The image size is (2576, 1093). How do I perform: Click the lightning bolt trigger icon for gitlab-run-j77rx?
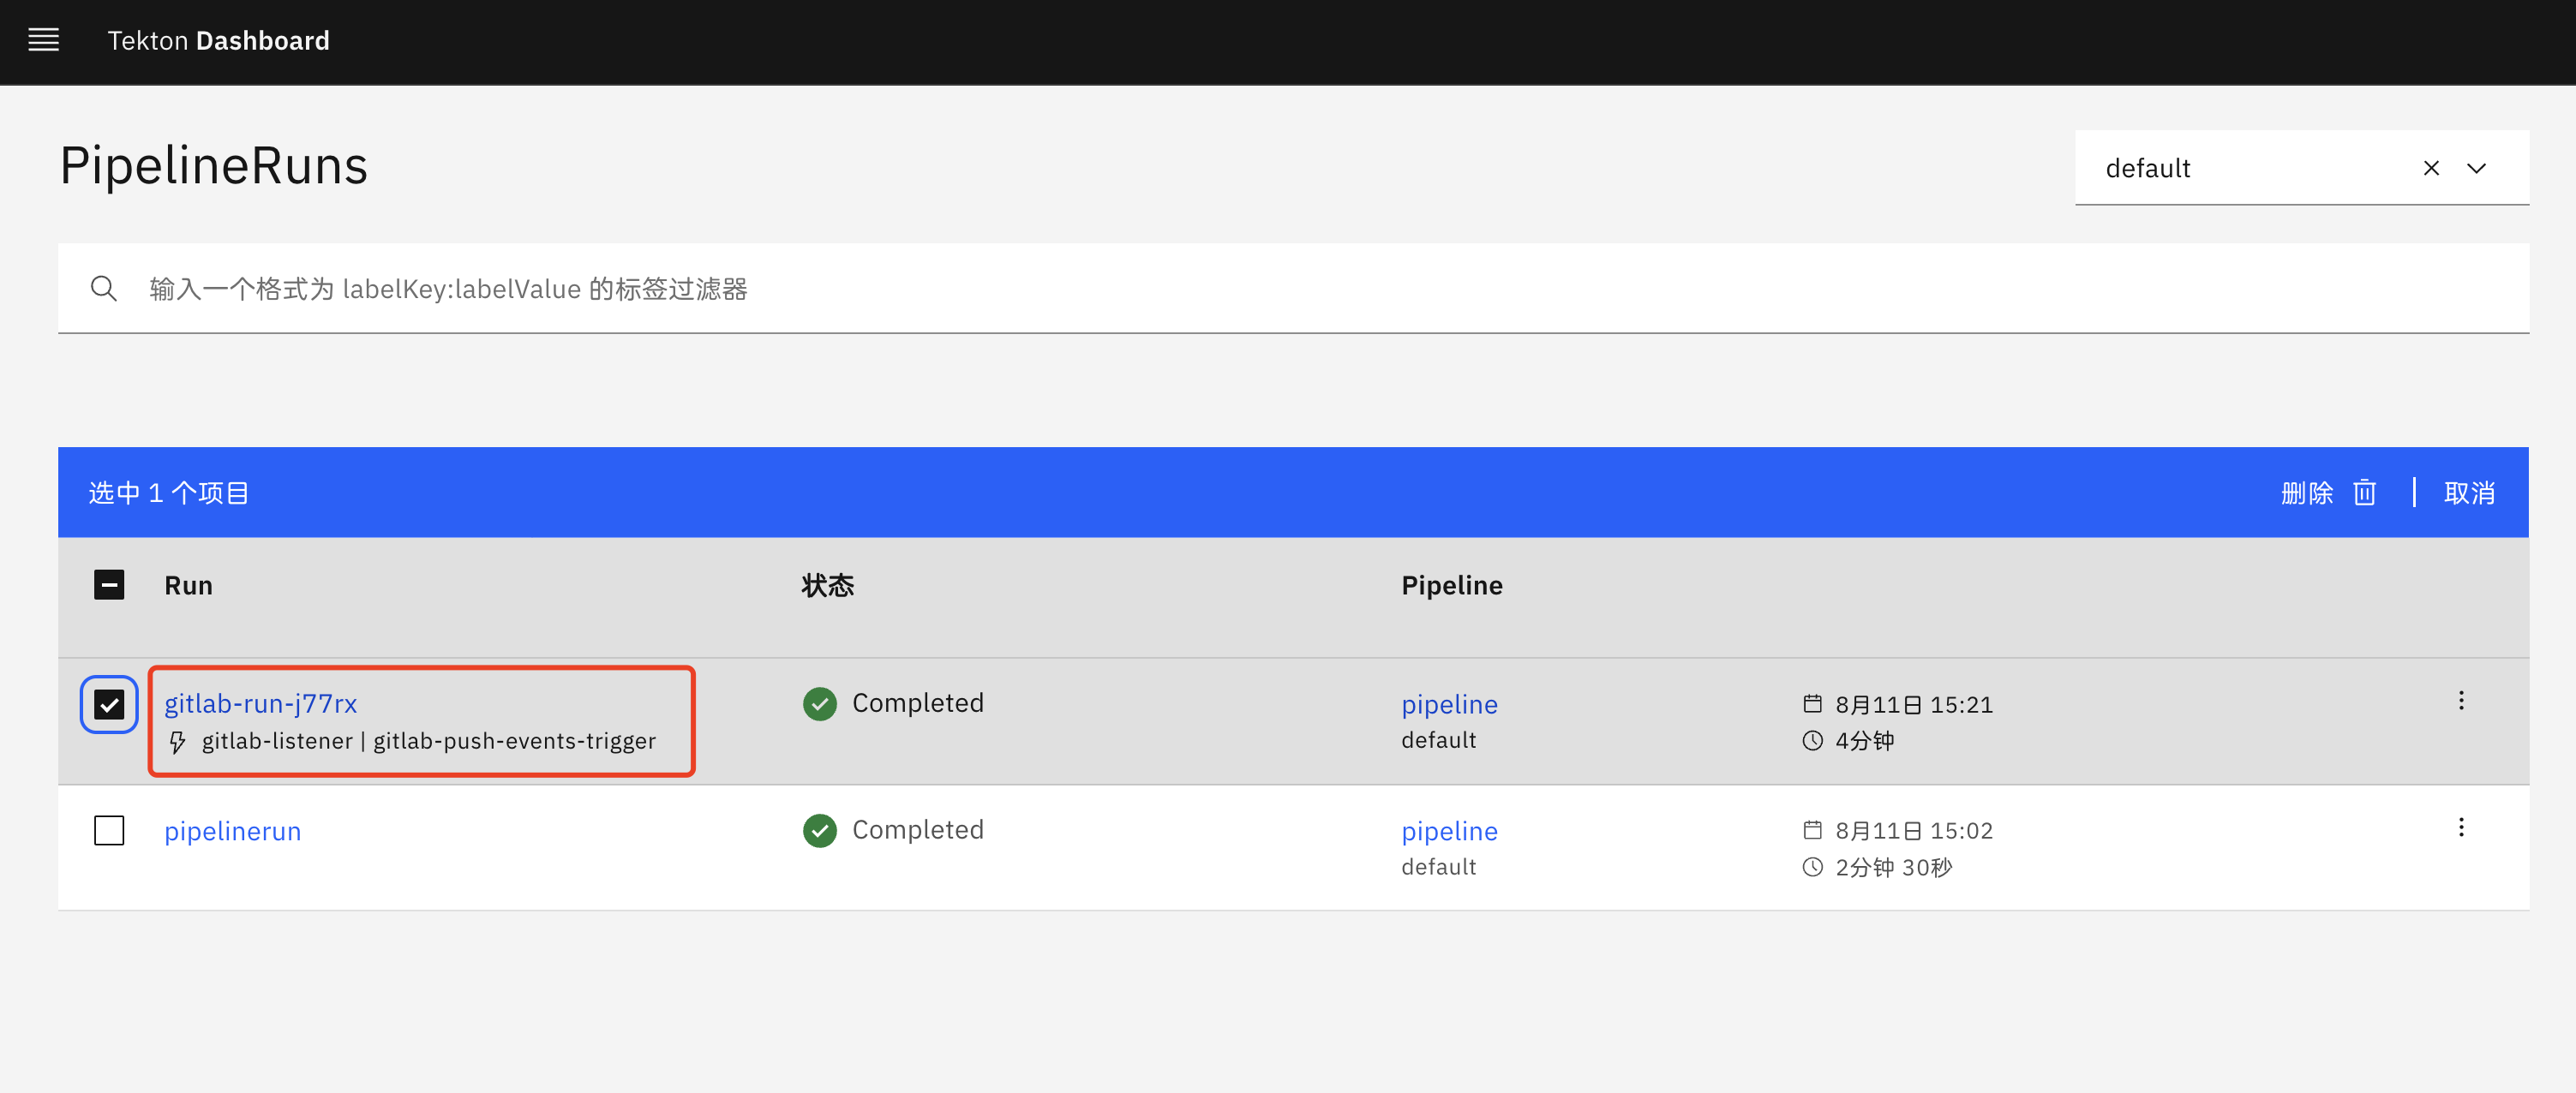(x=176, y=740)
